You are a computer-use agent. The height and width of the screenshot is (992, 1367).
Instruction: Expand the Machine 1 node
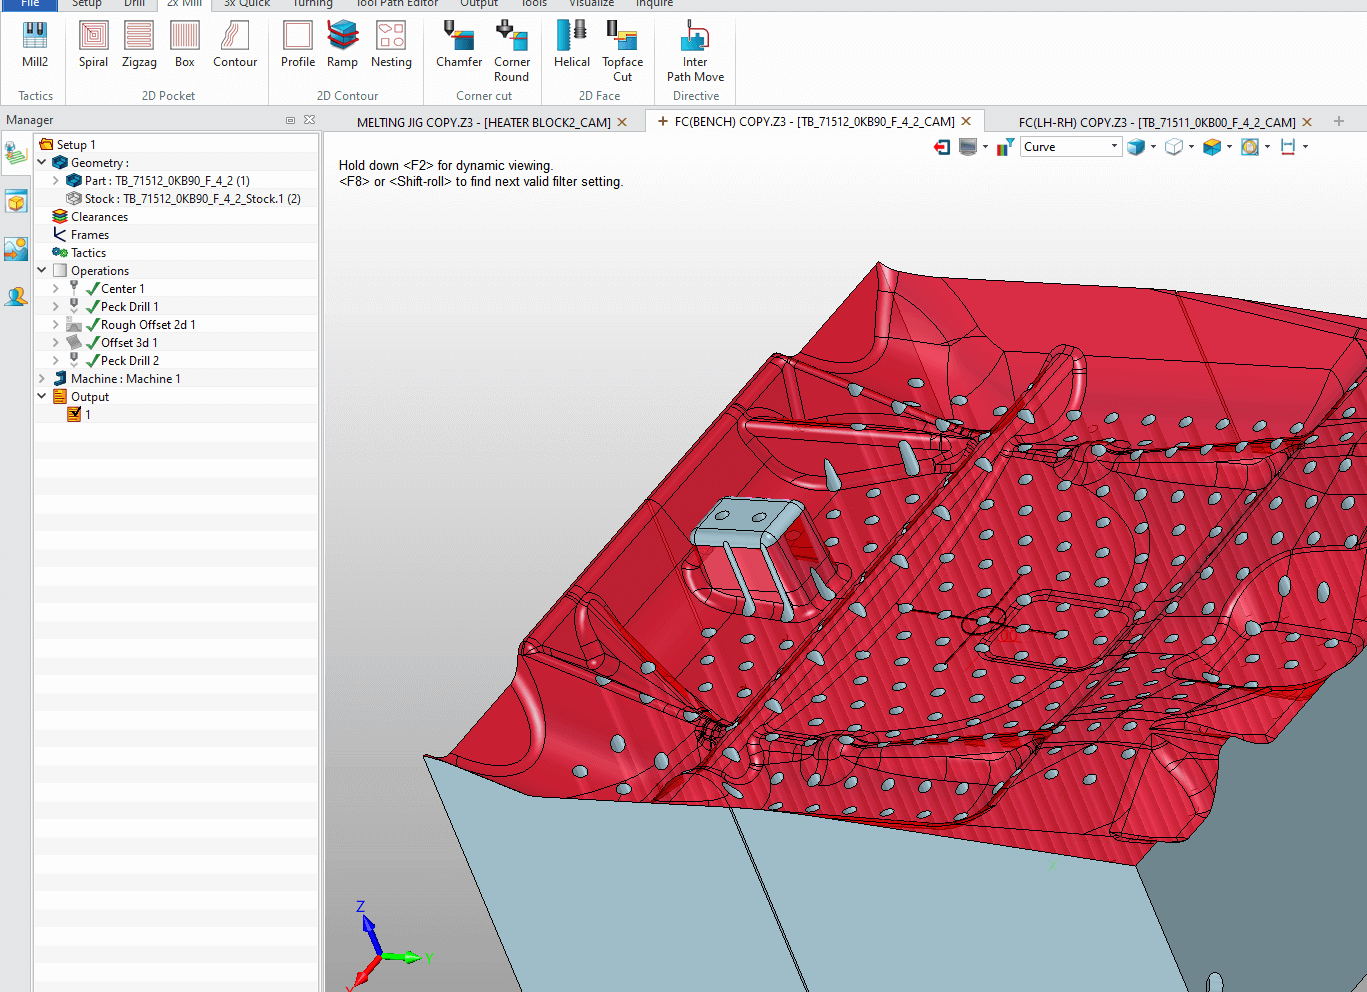click(x=42, y=378)
